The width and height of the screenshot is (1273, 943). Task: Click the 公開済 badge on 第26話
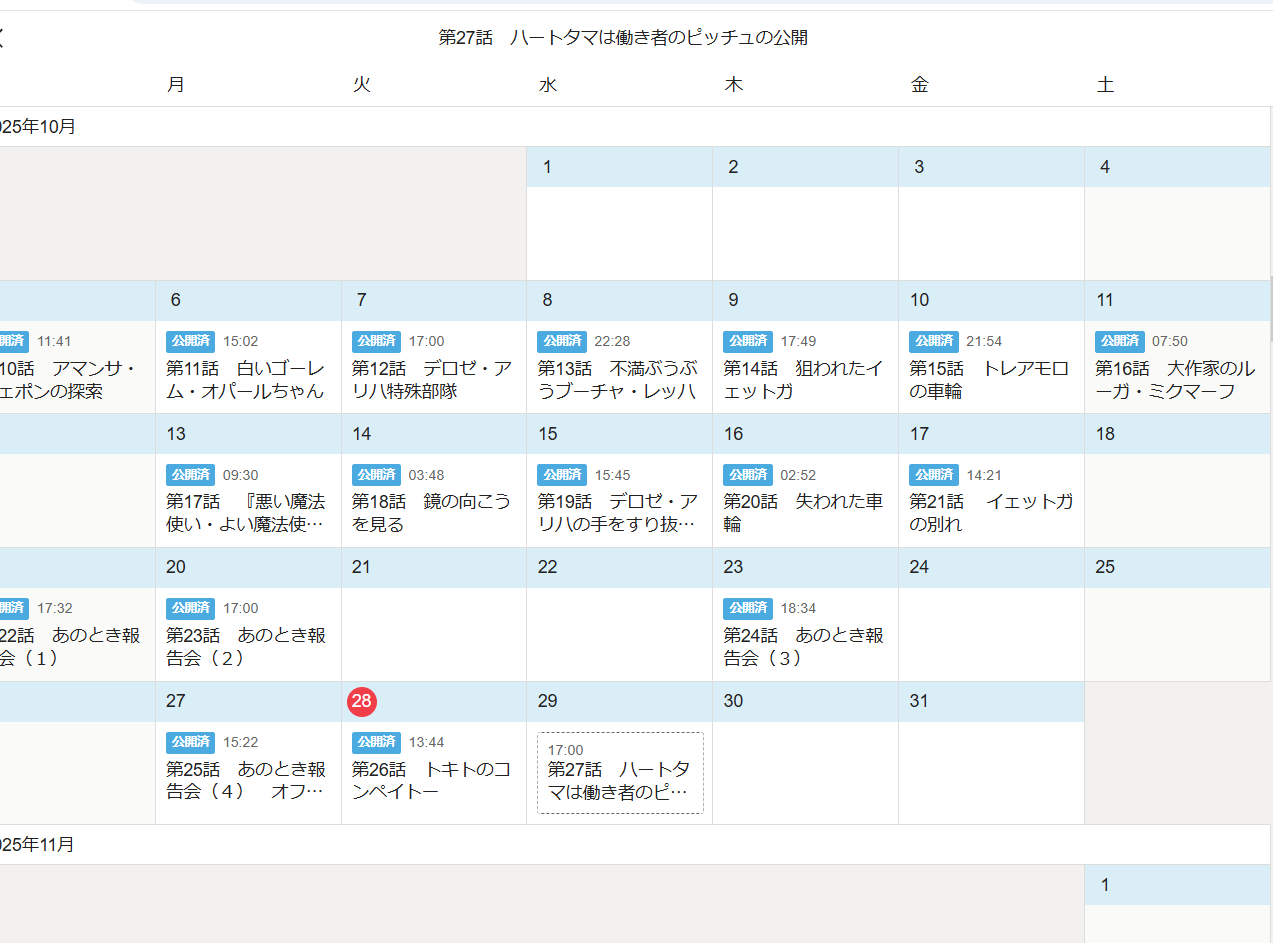pos(376,742)
